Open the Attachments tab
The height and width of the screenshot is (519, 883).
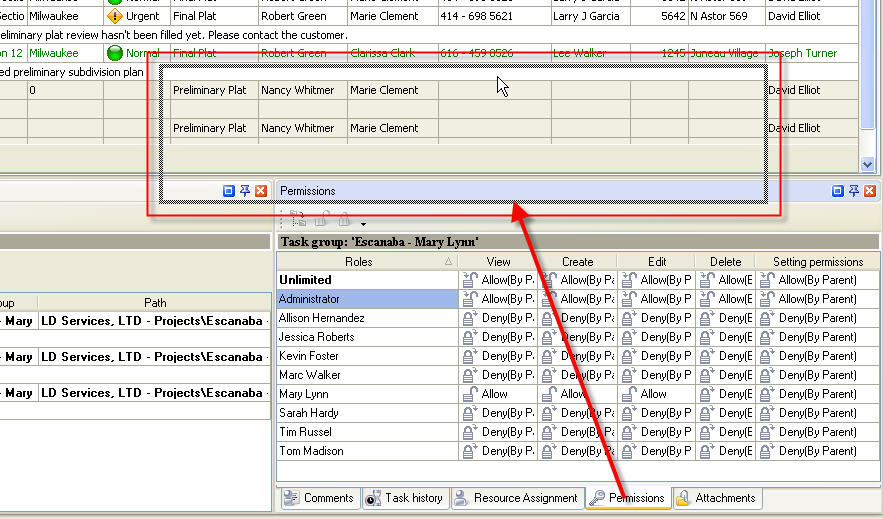point(716,498)
